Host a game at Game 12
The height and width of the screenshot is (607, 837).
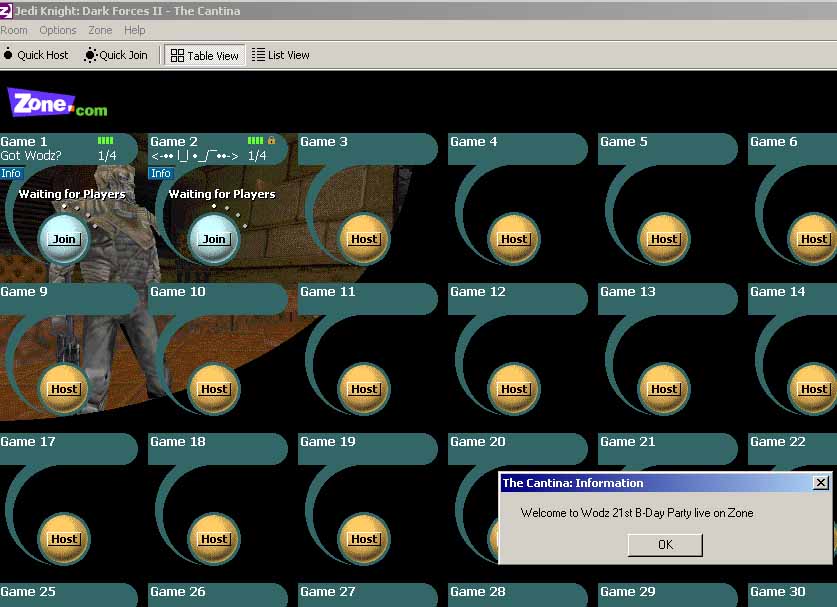coord(514,389)
